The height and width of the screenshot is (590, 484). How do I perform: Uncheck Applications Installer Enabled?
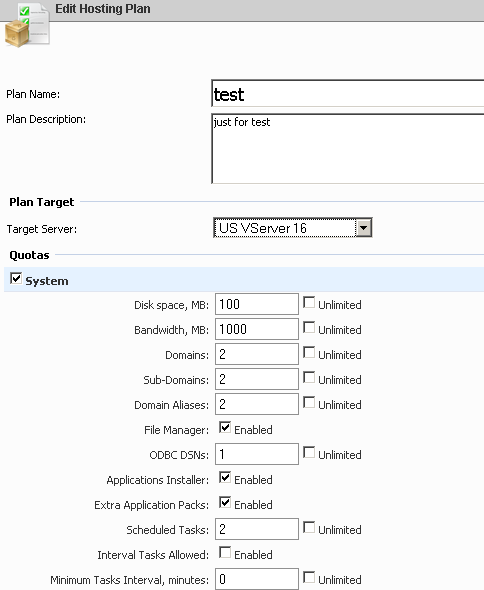click(225, 477)
